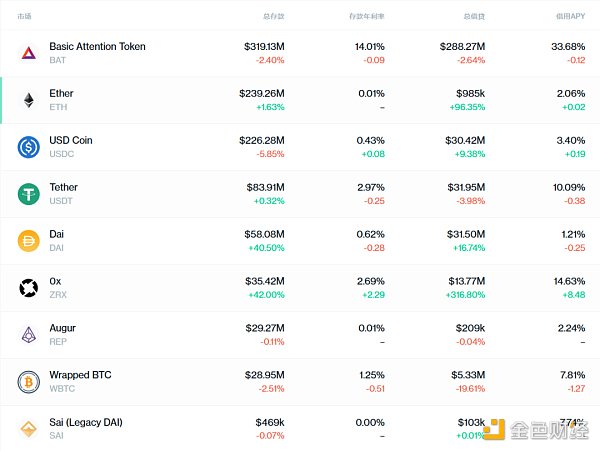Viewport: 600px width, 451px height.
Task: Click the 2.06% Ether borrow APY
Action: tap(571, 94)
